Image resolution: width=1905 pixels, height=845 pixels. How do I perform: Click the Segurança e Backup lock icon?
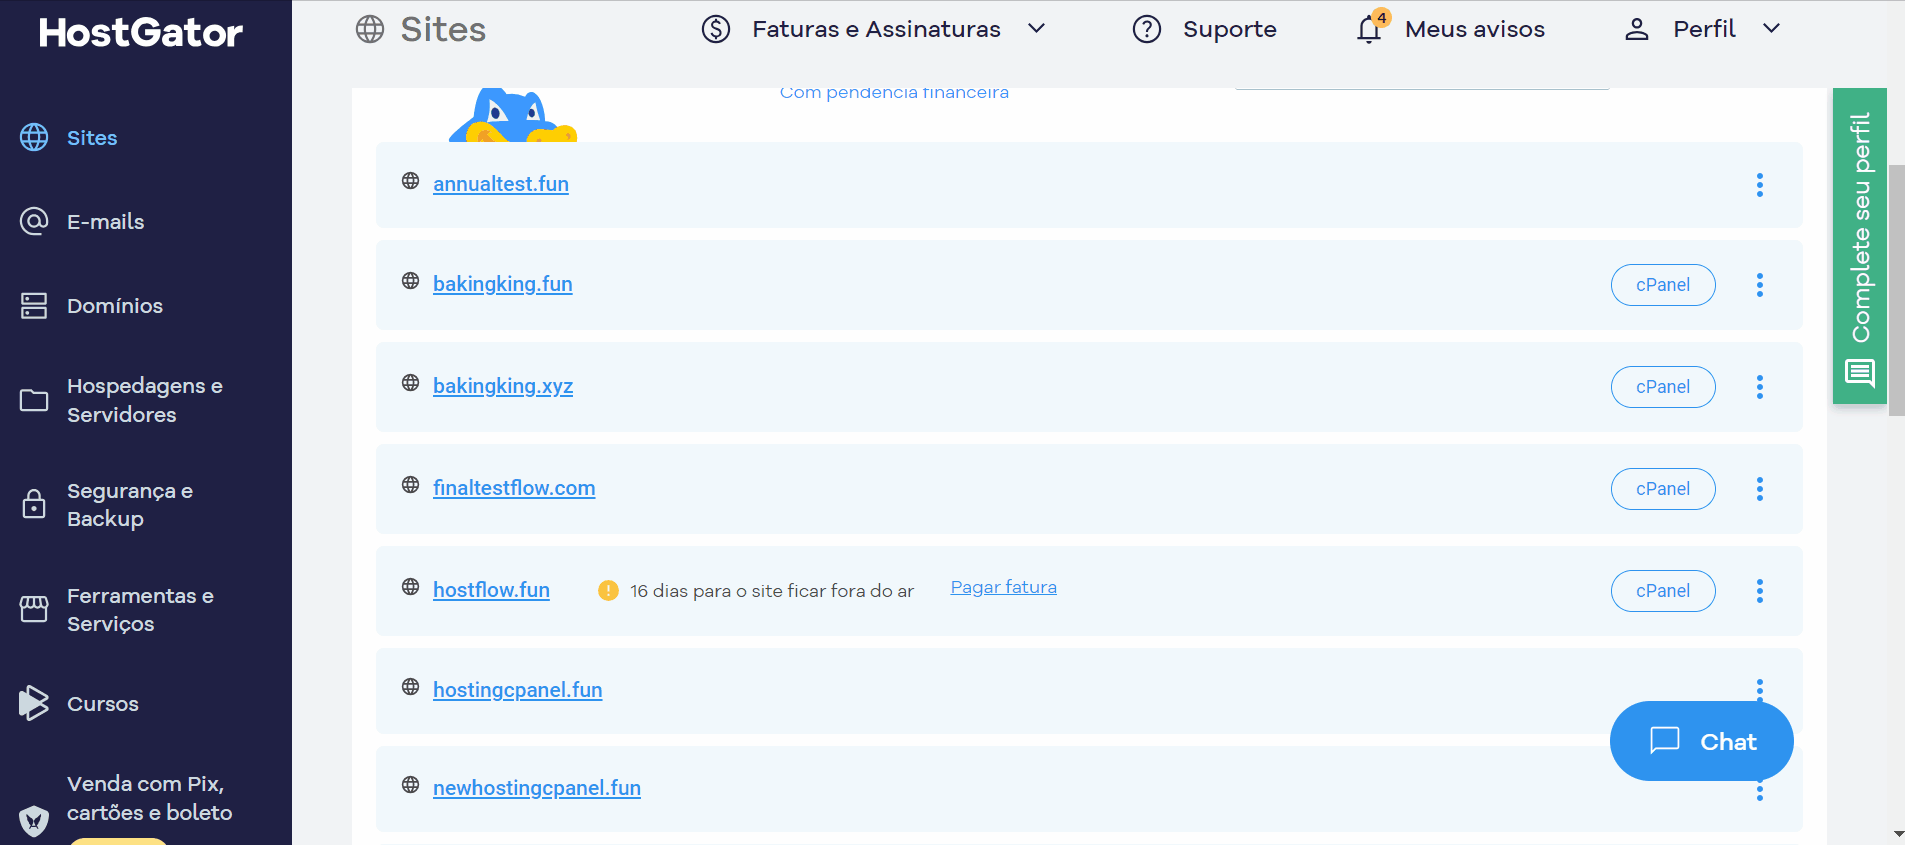pos(34,504)
